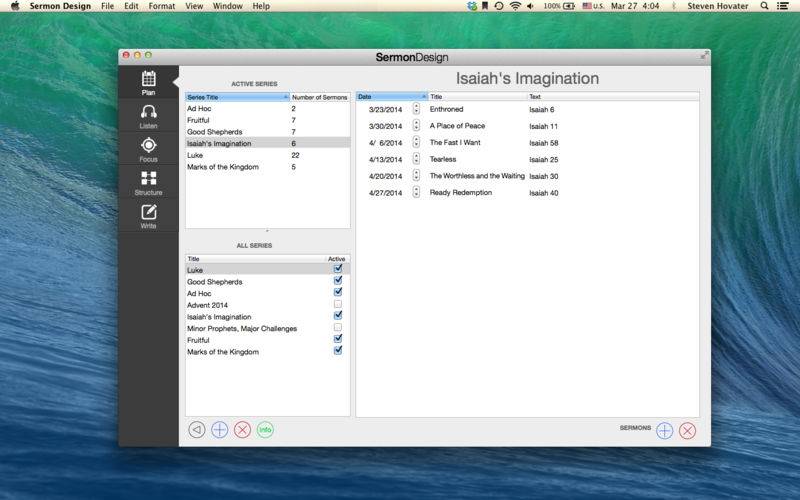
Task: Open the File menu
Action: tap(108, 6)
